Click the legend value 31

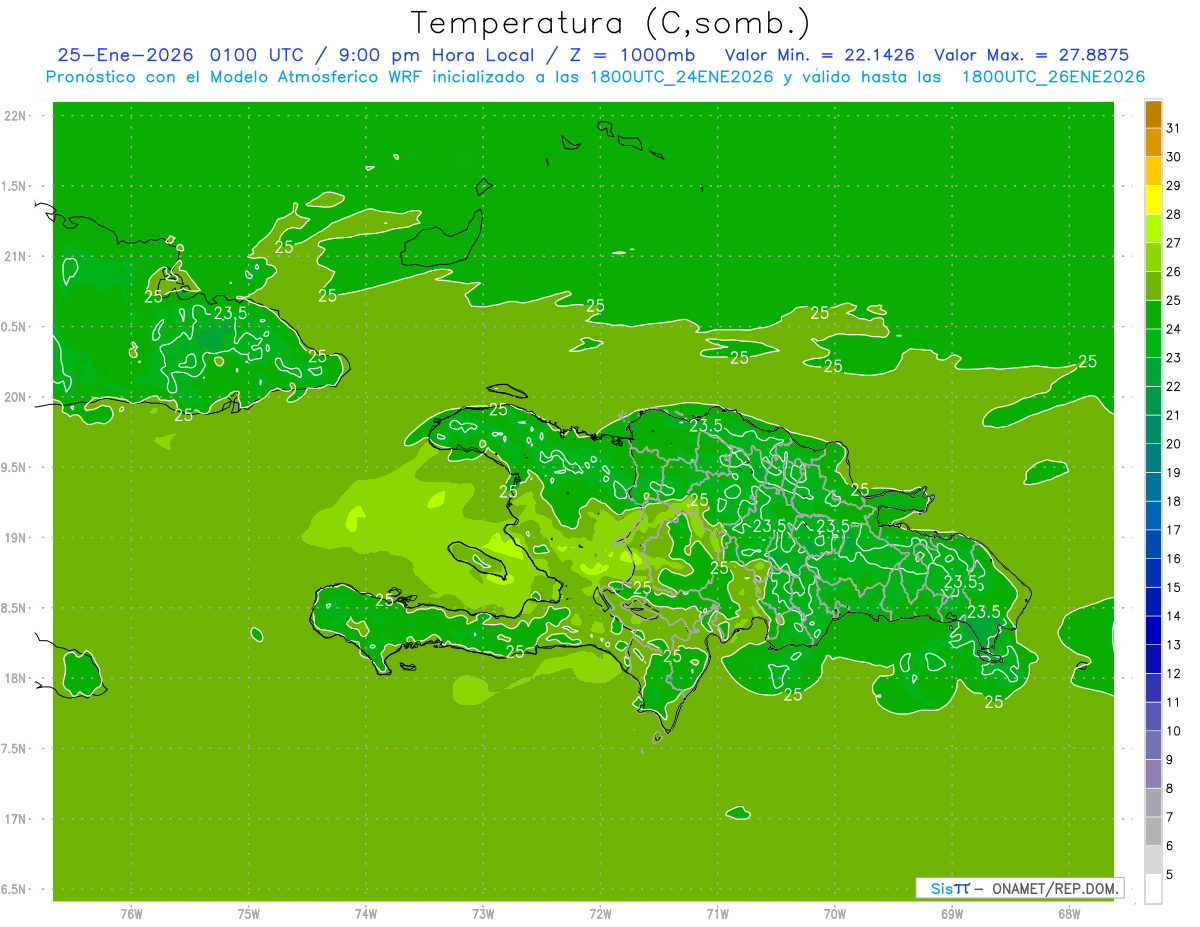(x=1174, y=128)
